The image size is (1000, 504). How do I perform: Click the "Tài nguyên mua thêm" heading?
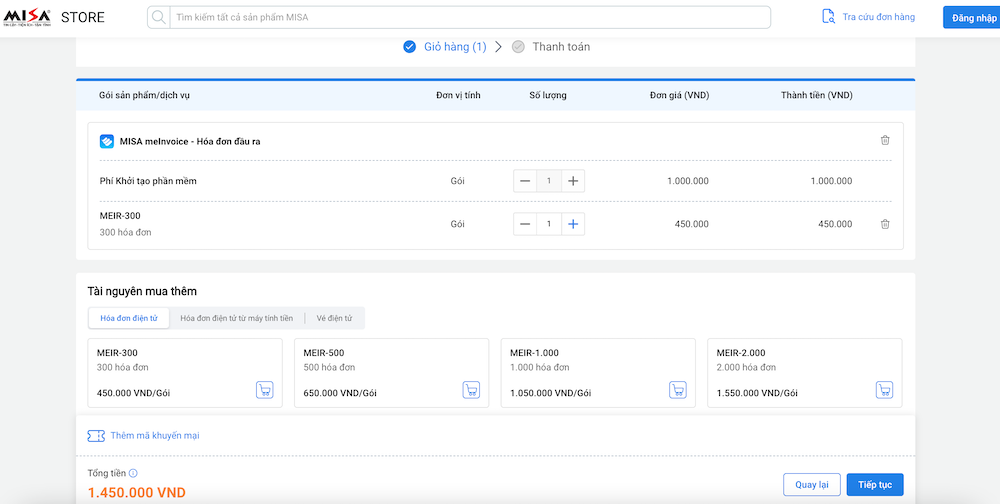[x=142, y=292]
